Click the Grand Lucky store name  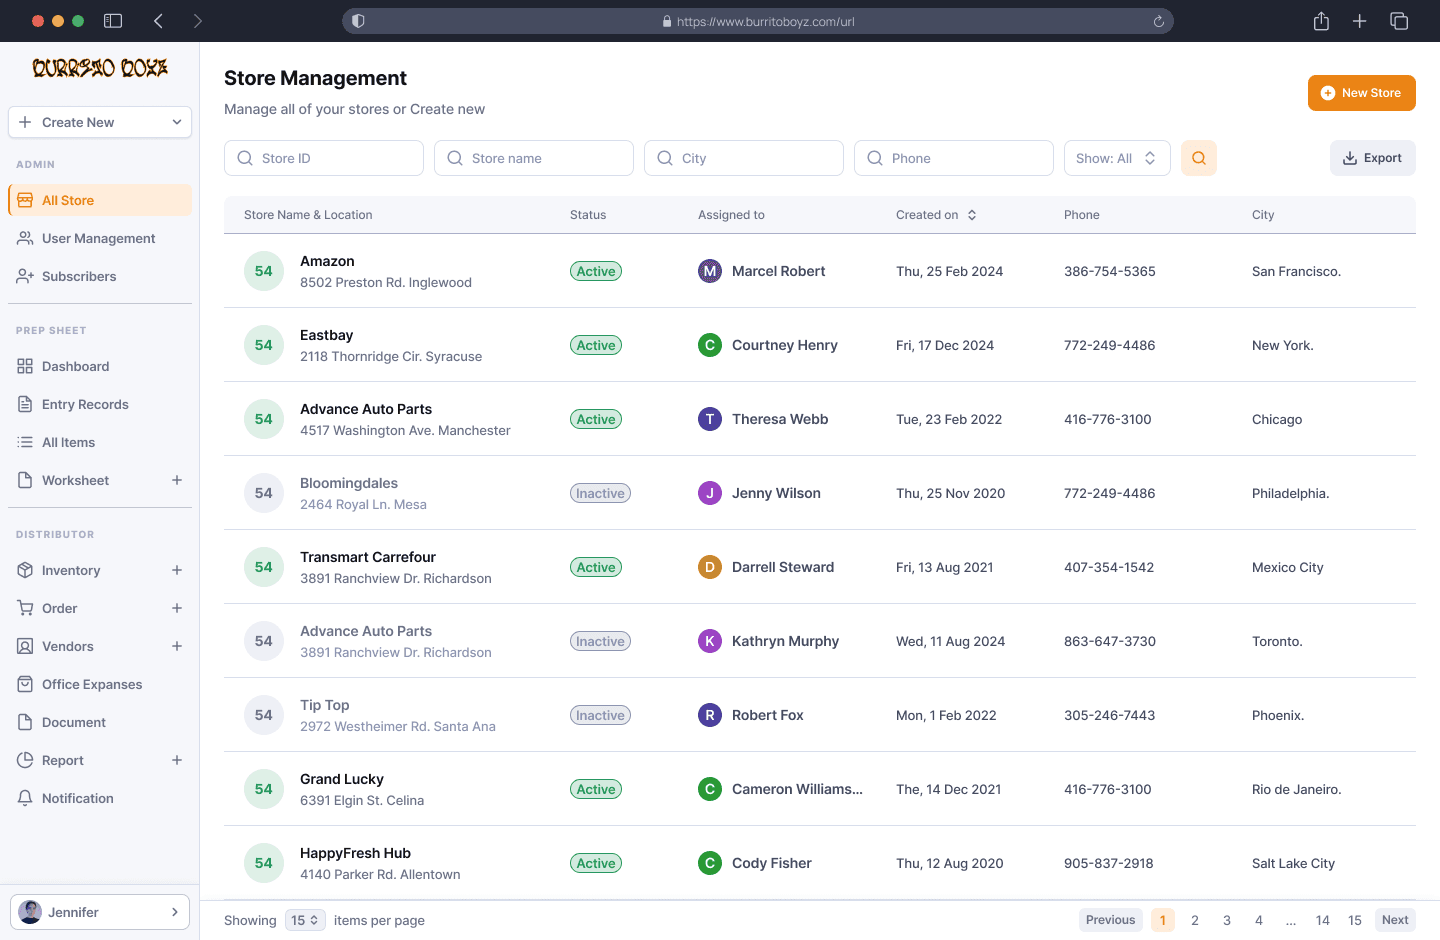[342, 779]
